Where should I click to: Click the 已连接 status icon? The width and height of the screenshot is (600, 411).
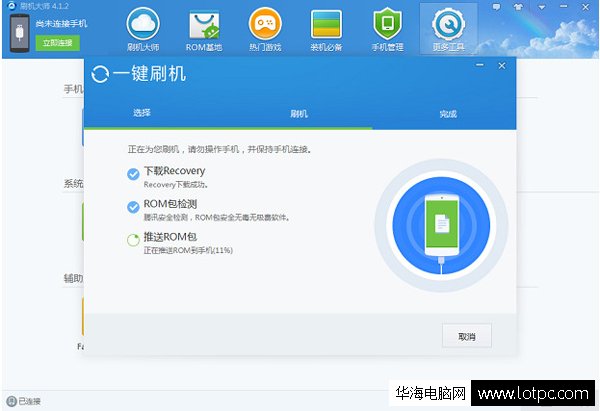coord(11,401)
